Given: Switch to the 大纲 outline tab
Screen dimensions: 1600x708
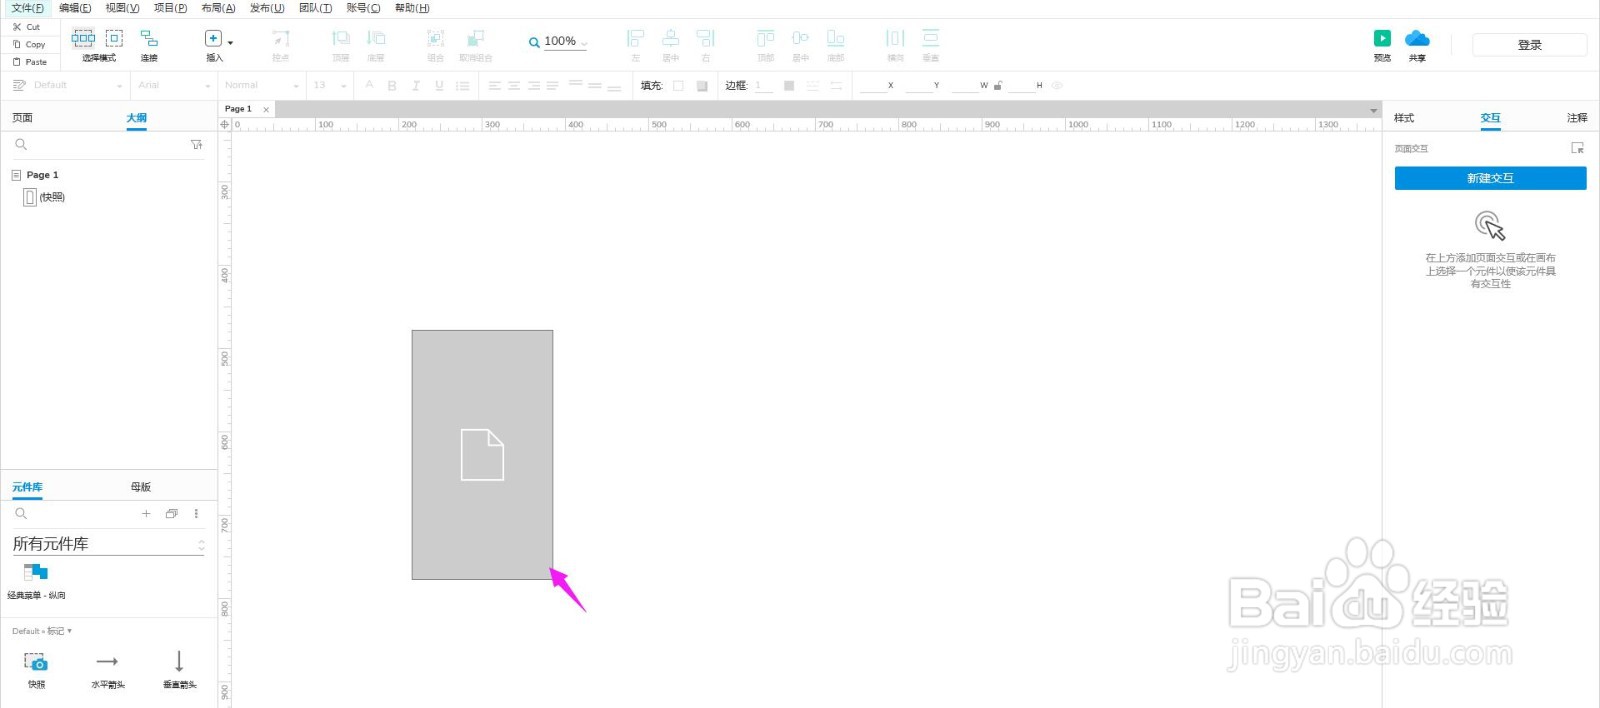Looking at the screenshot, I should (x=137, y=118).
